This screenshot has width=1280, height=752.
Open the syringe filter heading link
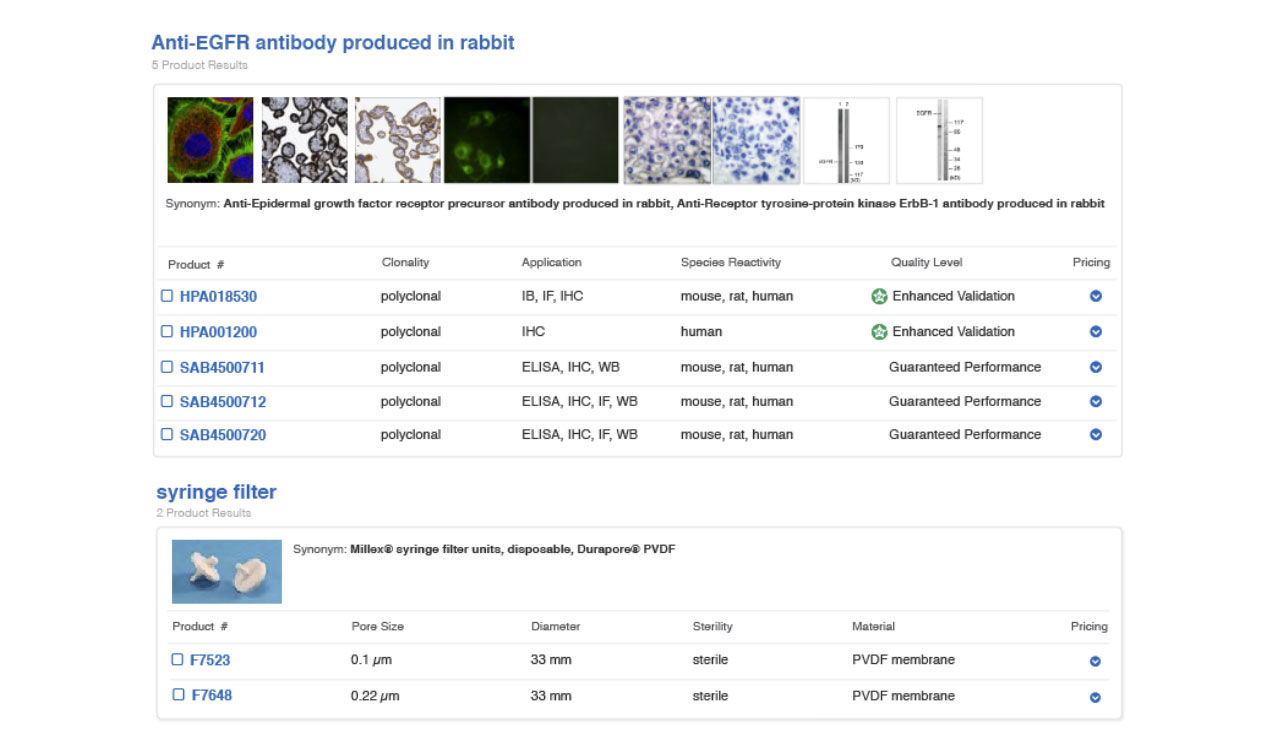216,492
